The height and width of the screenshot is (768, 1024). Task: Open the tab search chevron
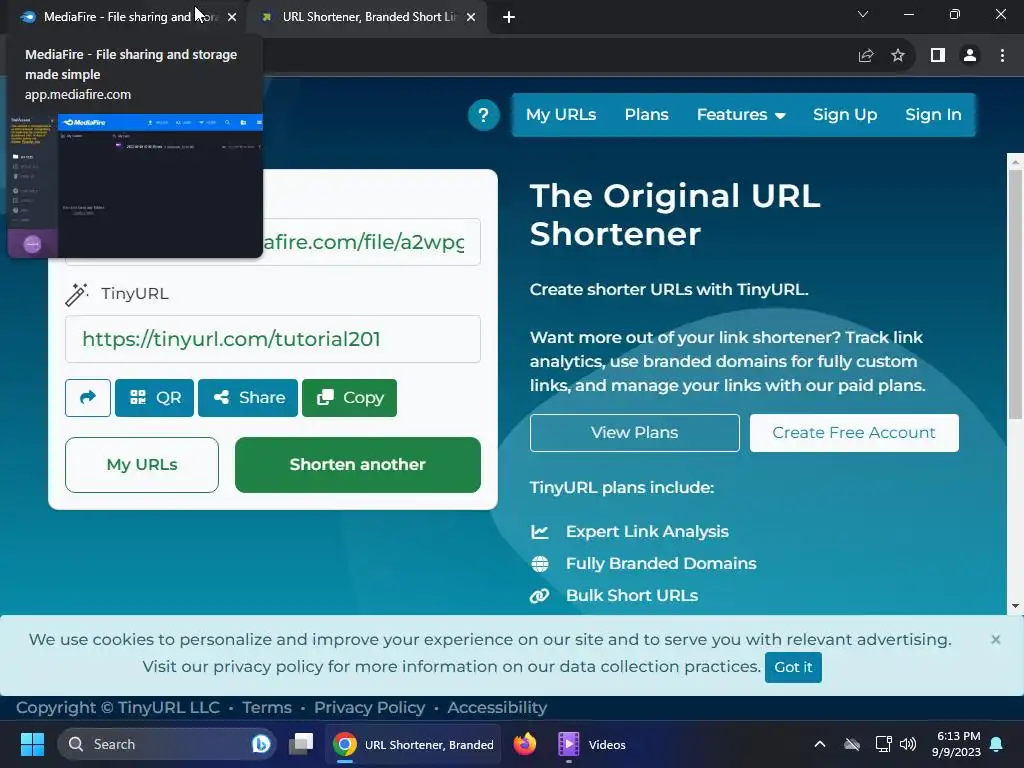coord(863,14)
